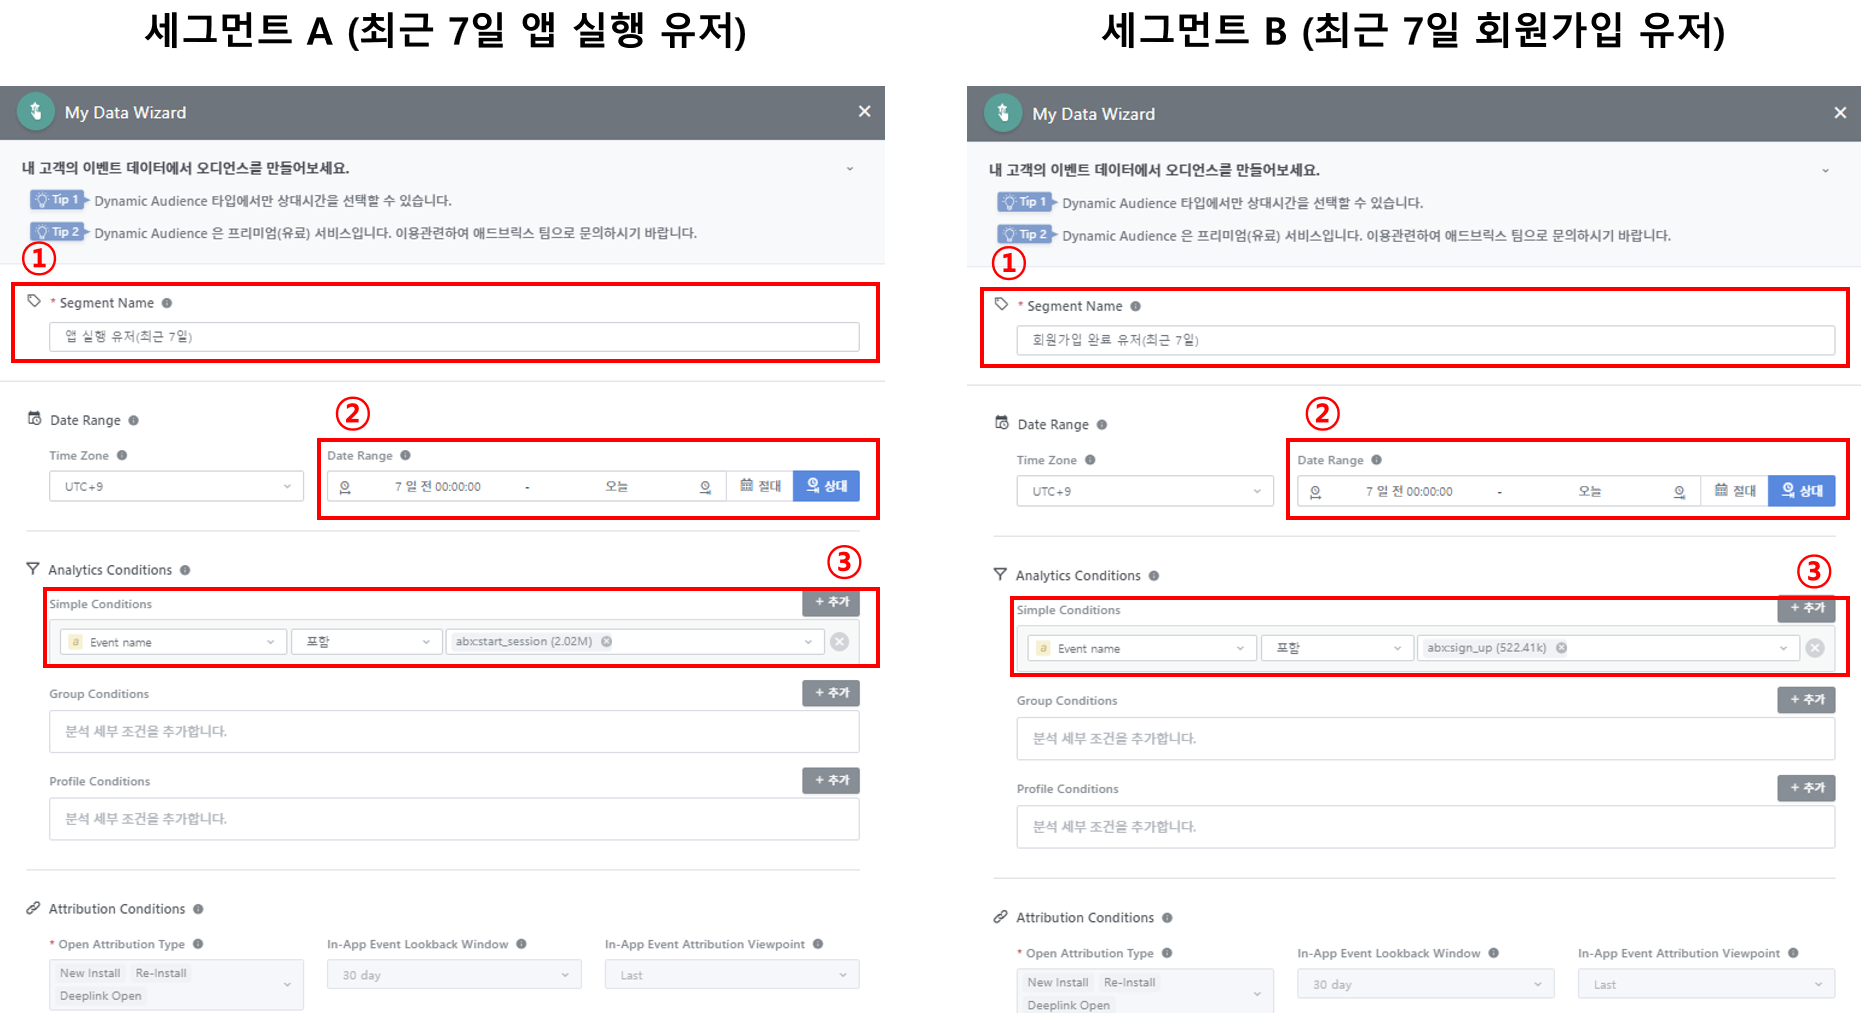Open Event name dropdown in Segment B

(x=1142, y=648)
